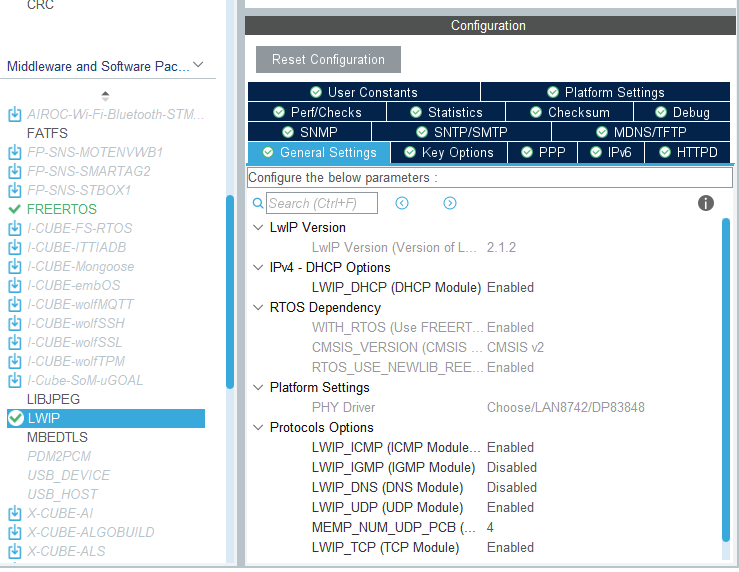Click download icon beside I-CUBE-wolfSSH
The width and height of the screenshot is (739, 572).
[x=15, y=323]
